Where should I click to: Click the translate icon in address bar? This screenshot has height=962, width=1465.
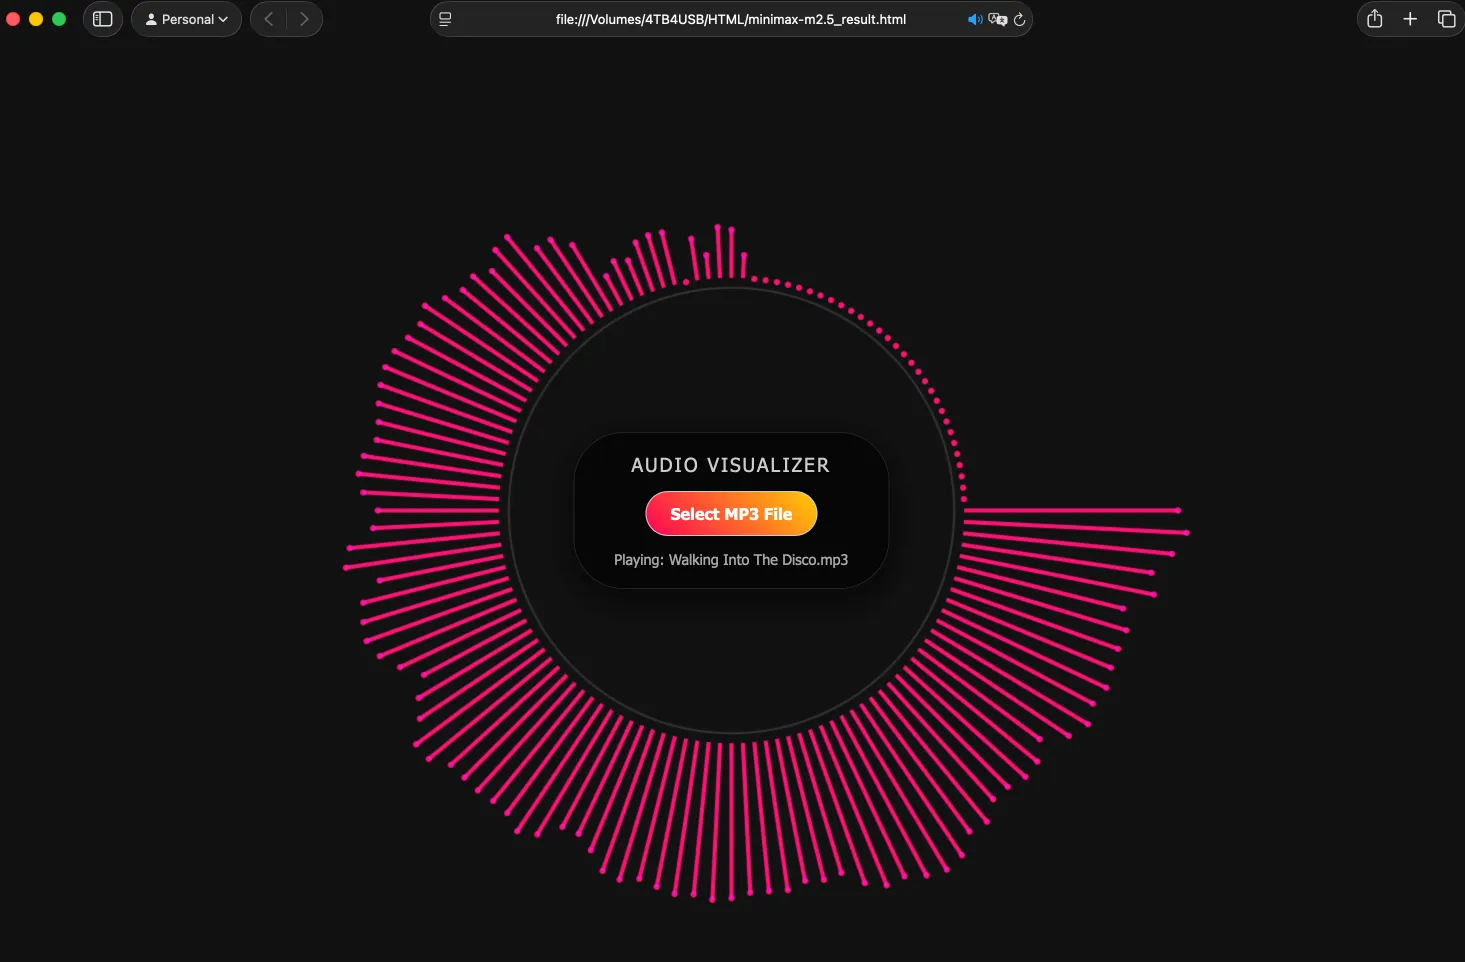tap(997, 20)
